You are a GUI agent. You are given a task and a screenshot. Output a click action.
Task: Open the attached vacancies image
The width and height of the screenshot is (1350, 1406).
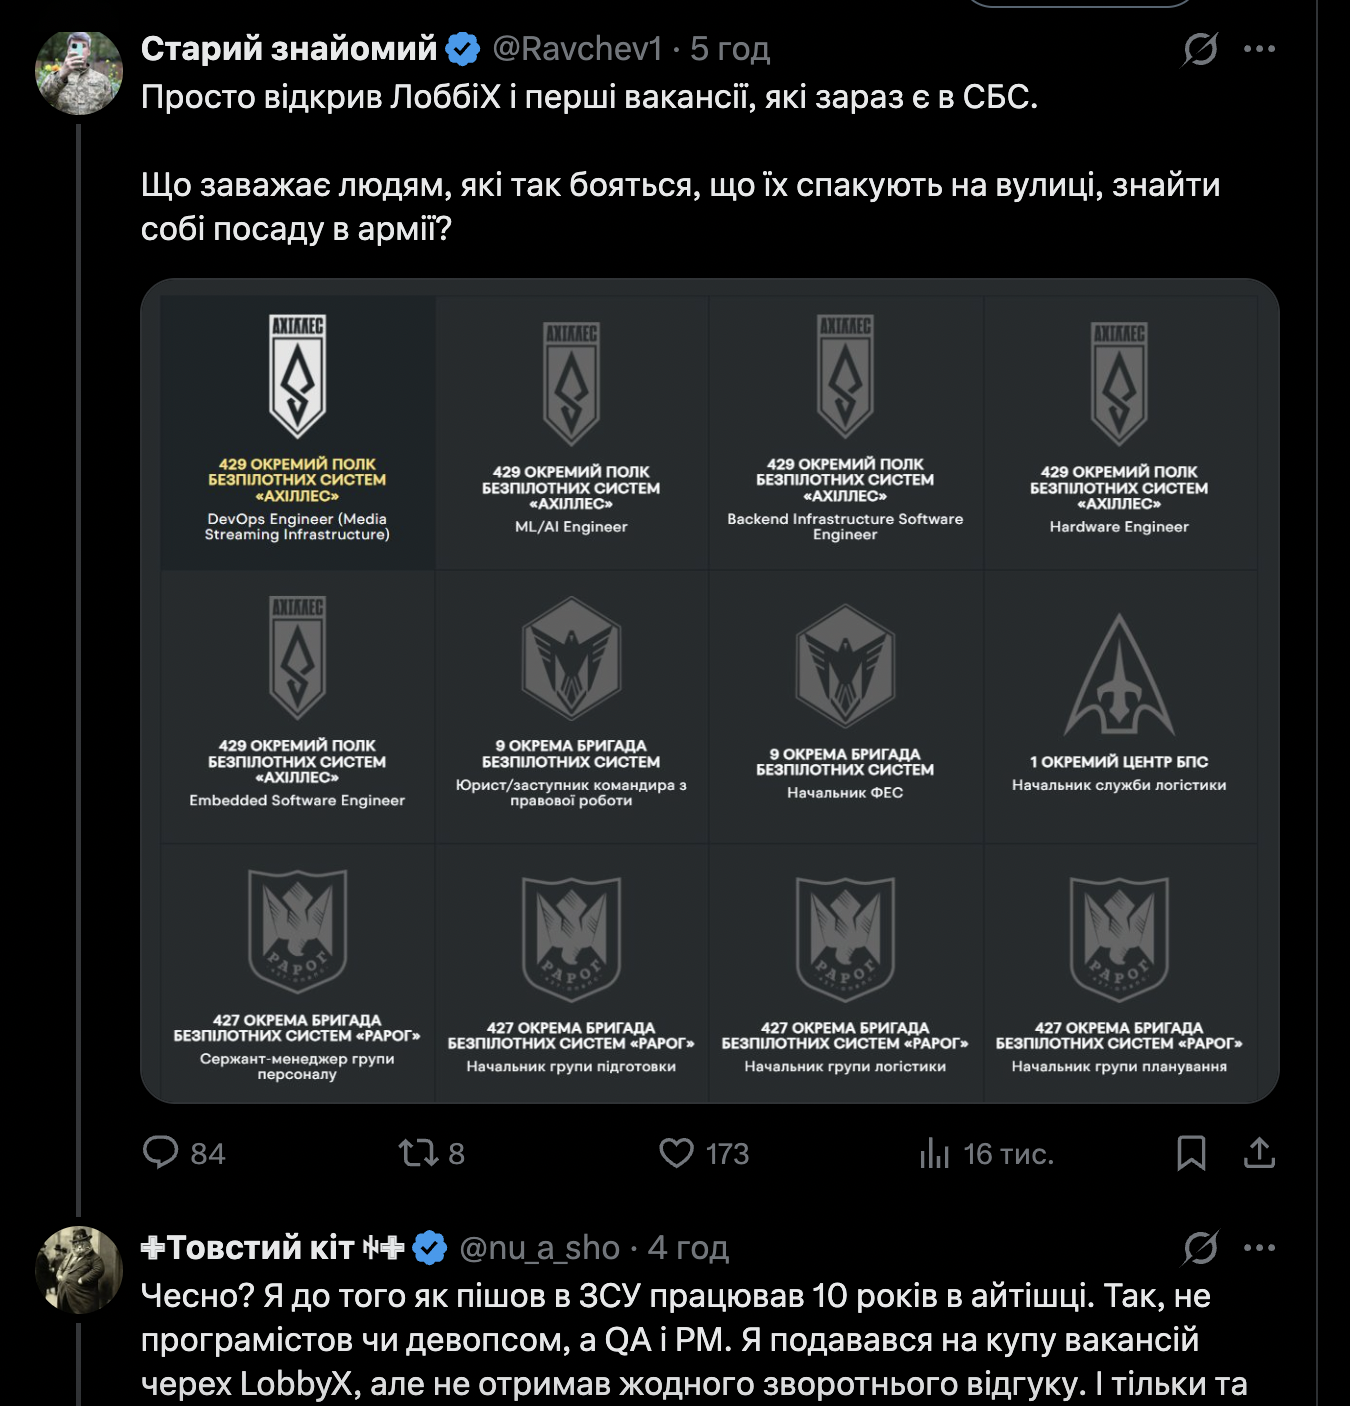[x=709, y=690]
